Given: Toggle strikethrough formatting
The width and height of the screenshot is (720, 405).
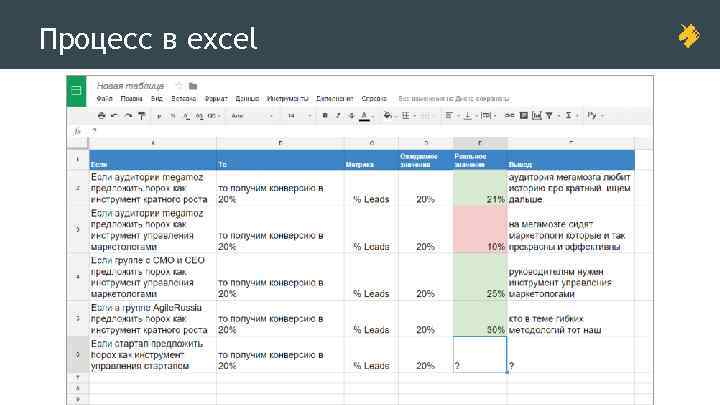Looking at the screenshot, I should (352, 116).
